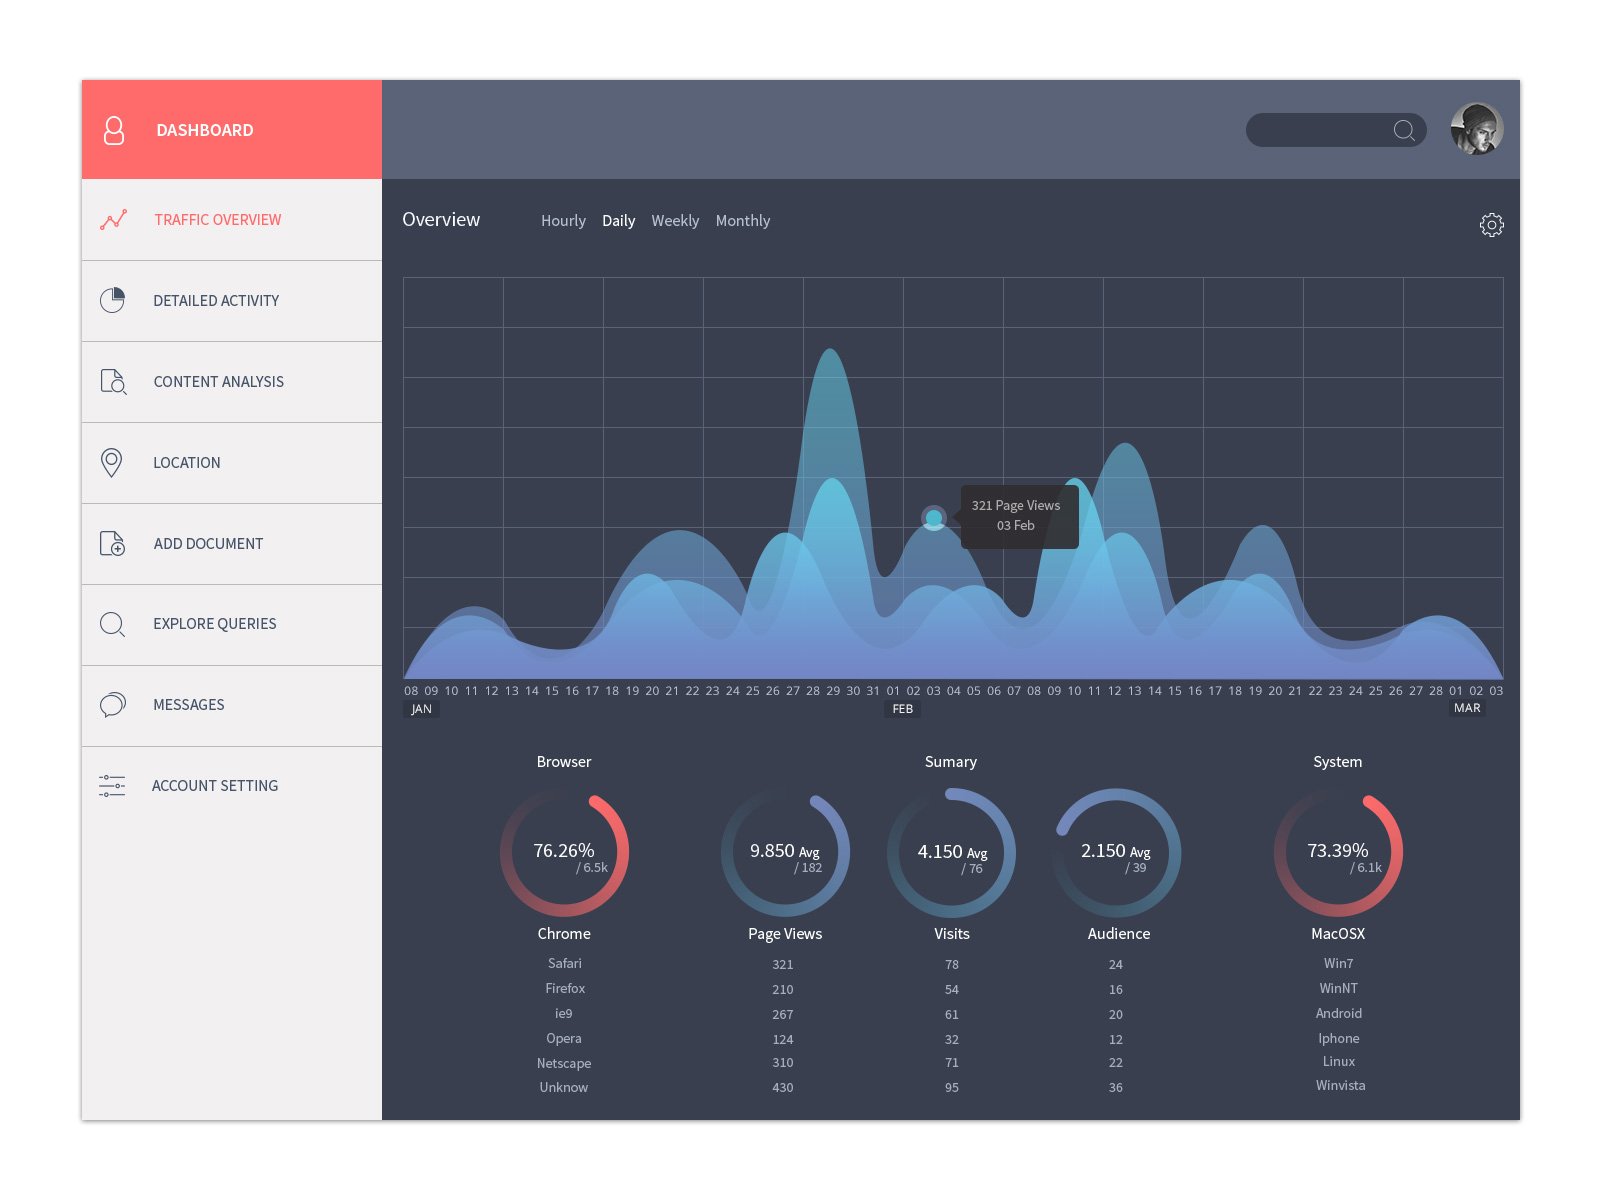Click the Account Setting sliders icon
This screenshot has height=1200, width=1600.
pyautogui.click(x=112, y=786)
